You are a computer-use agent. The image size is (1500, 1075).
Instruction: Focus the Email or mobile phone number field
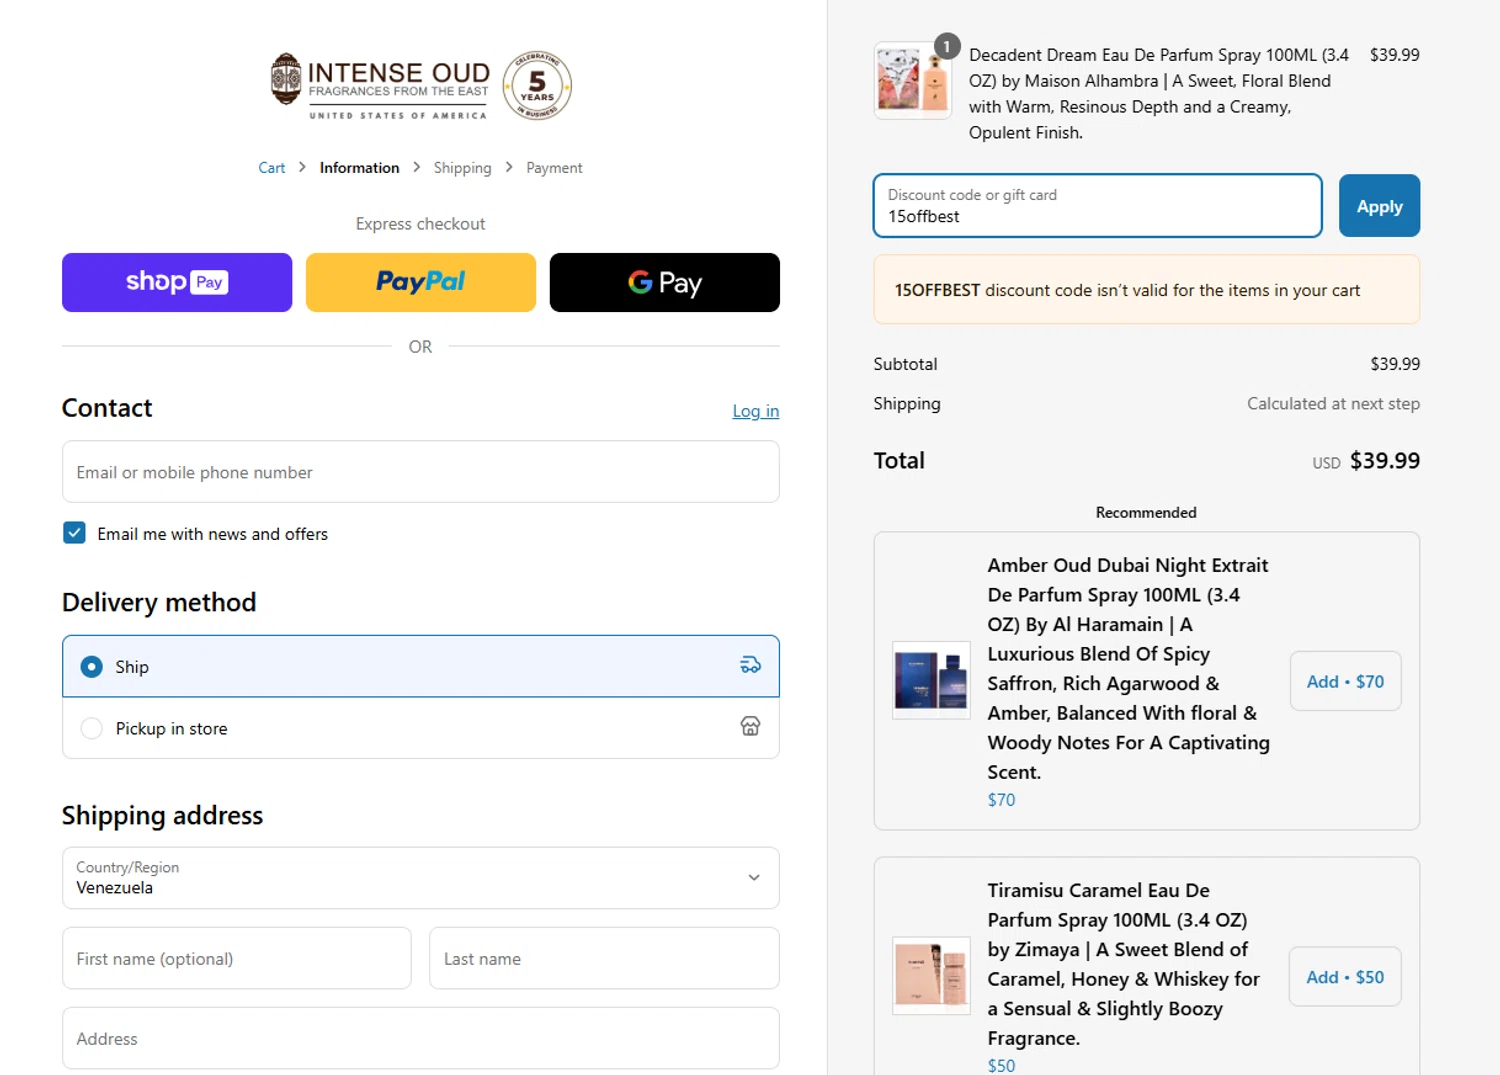[x=421, y=472]
